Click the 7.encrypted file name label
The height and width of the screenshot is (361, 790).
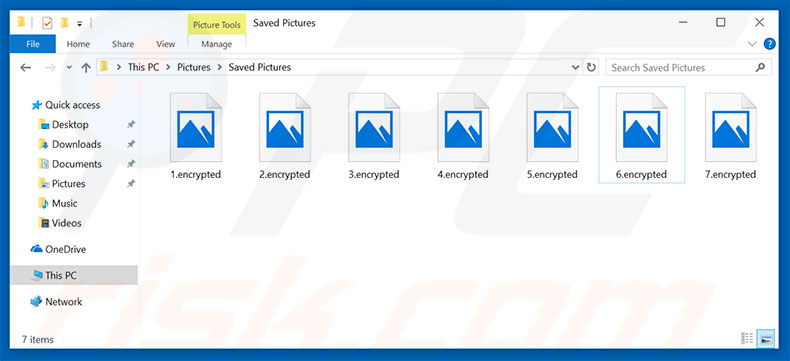point(731,175)
